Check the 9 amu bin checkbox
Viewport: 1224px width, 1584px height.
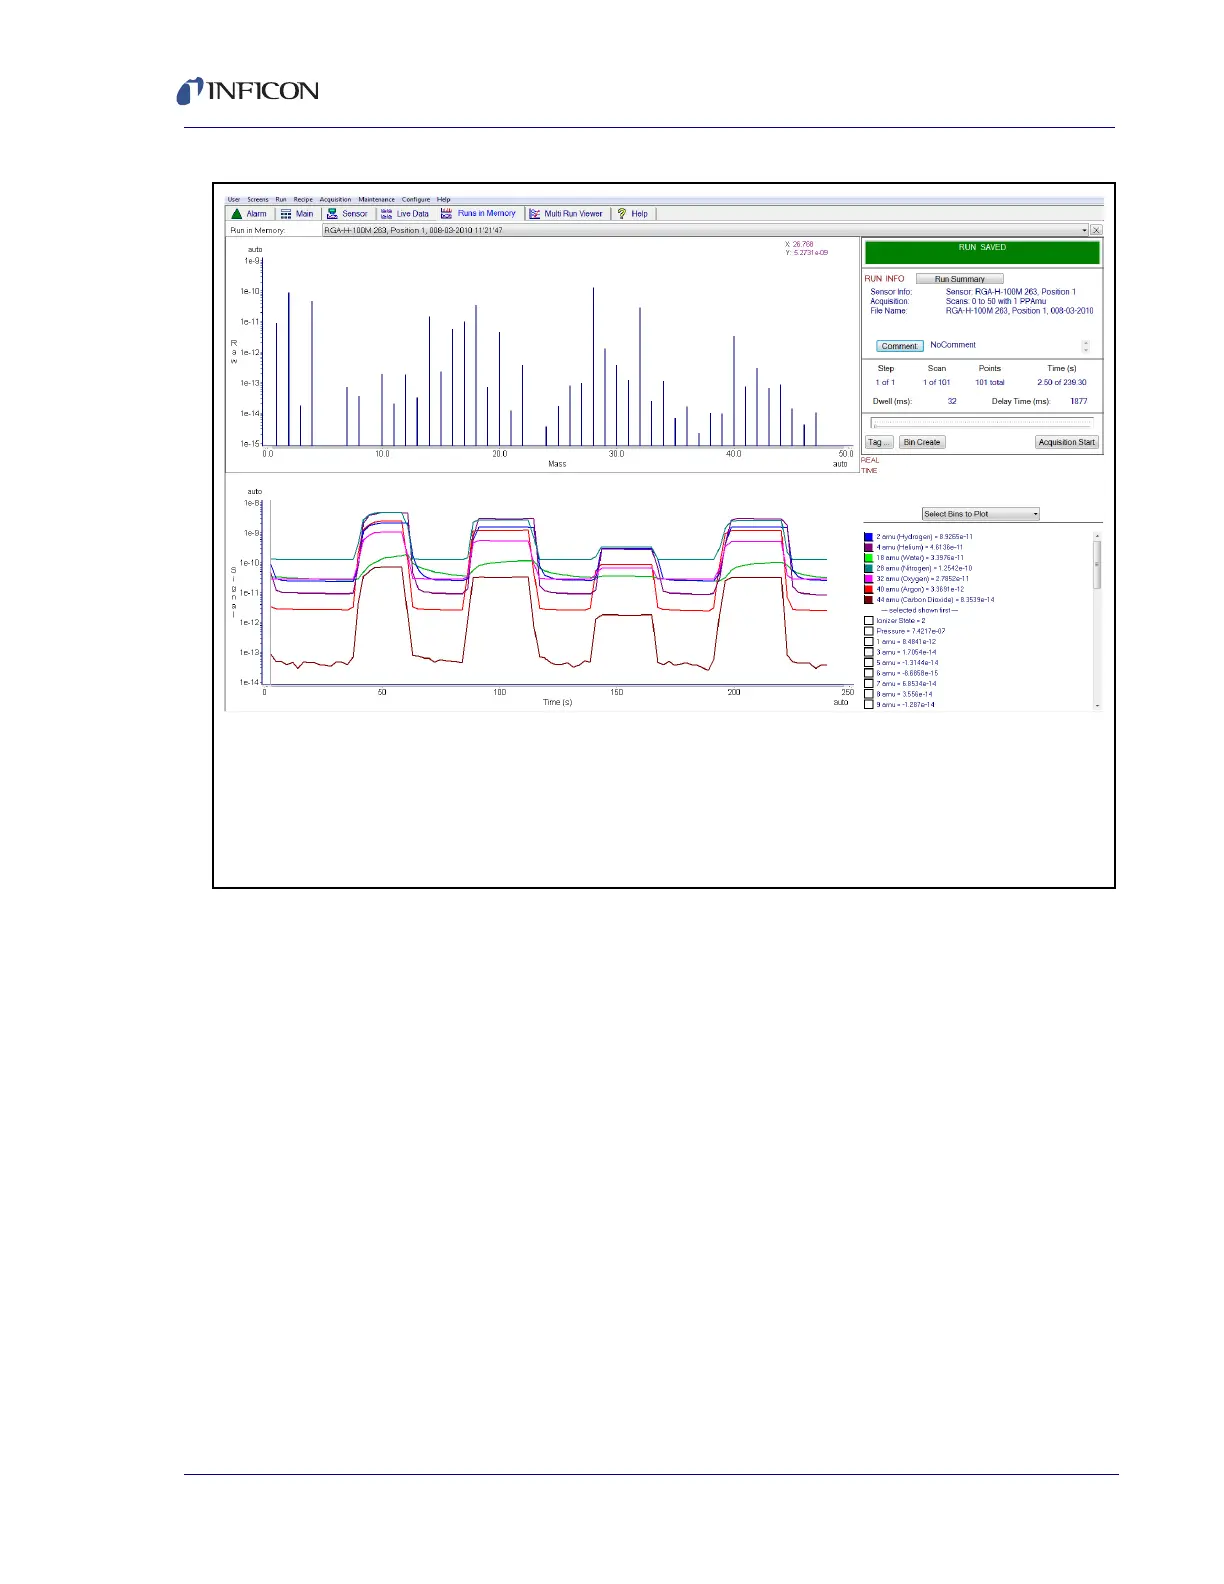point(869,705)
